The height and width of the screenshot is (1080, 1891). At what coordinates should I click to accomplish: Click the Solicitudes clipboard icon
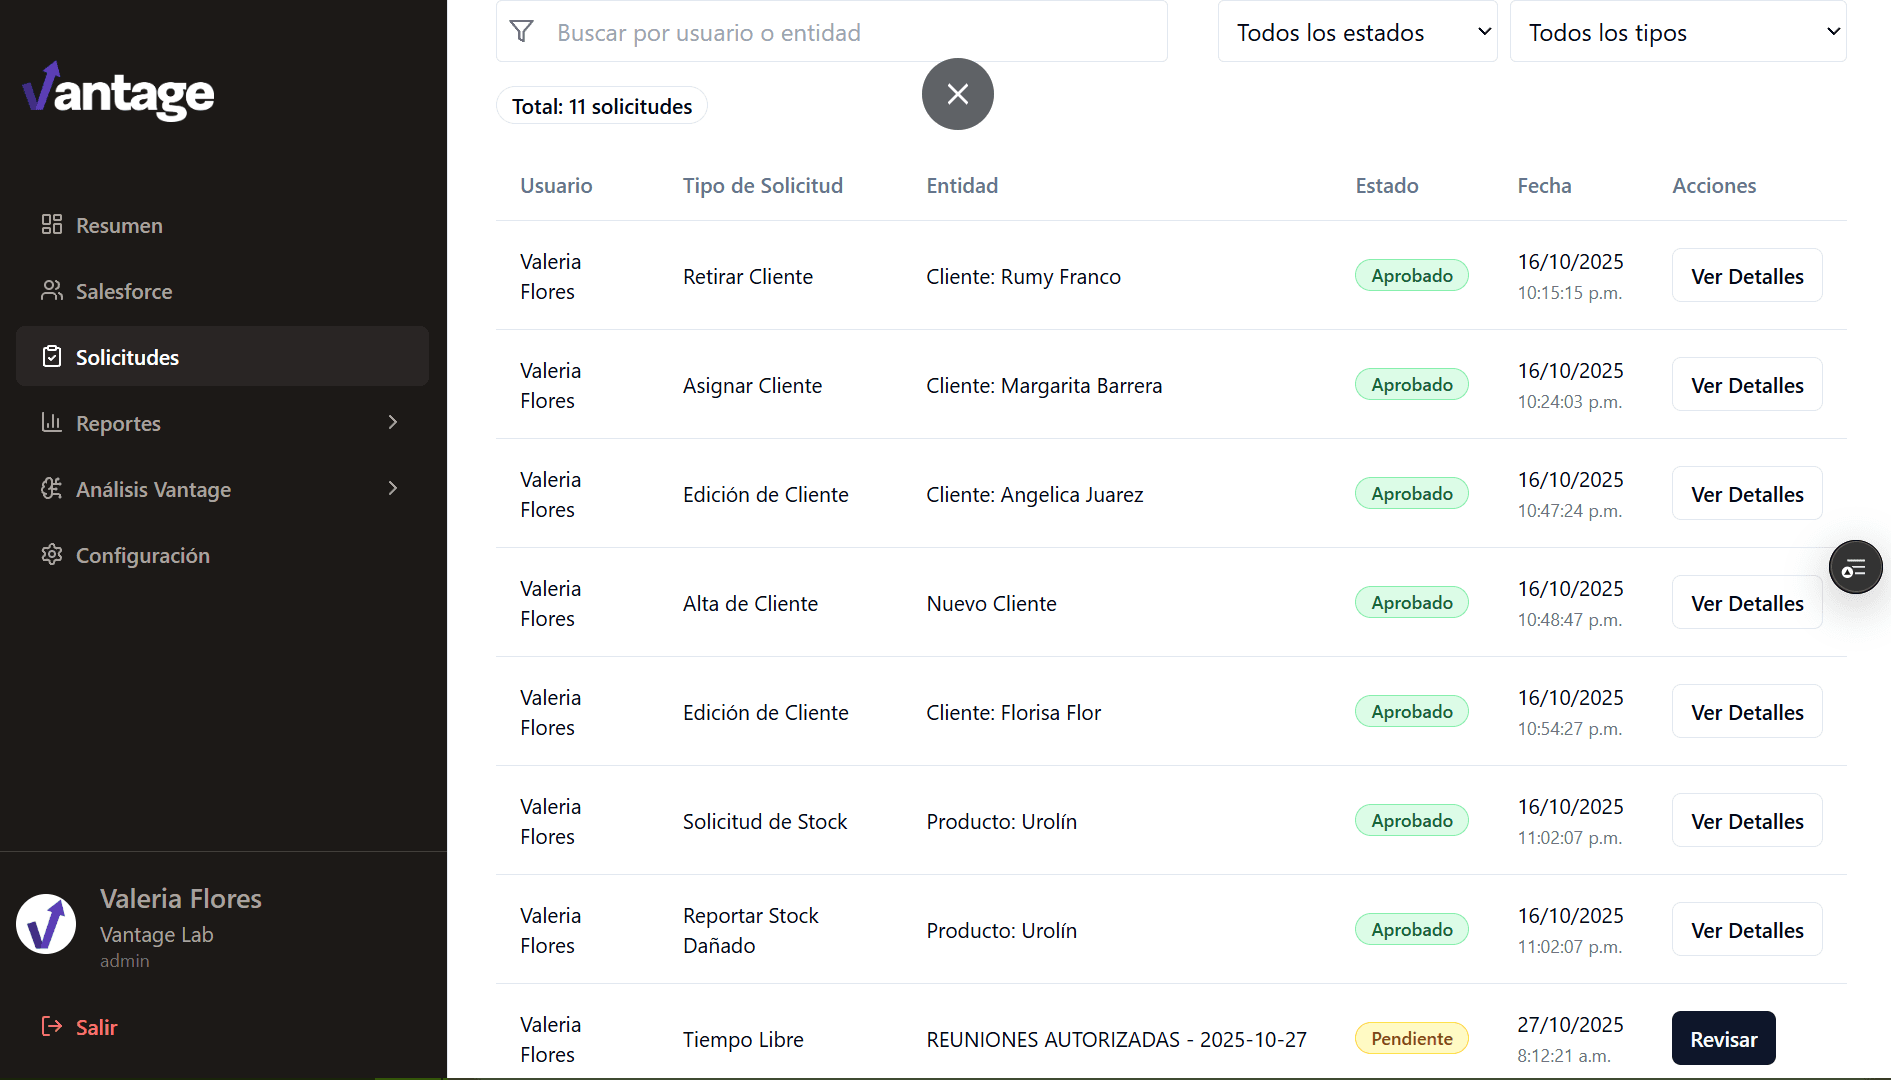(x=52, y=356)
